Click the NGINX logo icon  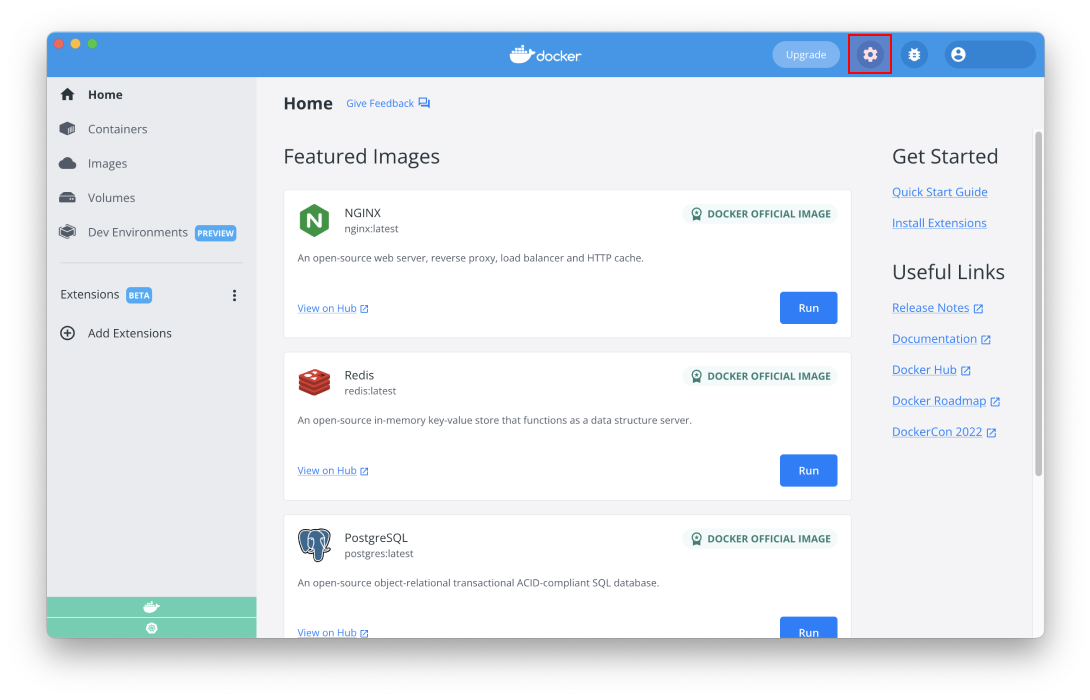point(314,220)
